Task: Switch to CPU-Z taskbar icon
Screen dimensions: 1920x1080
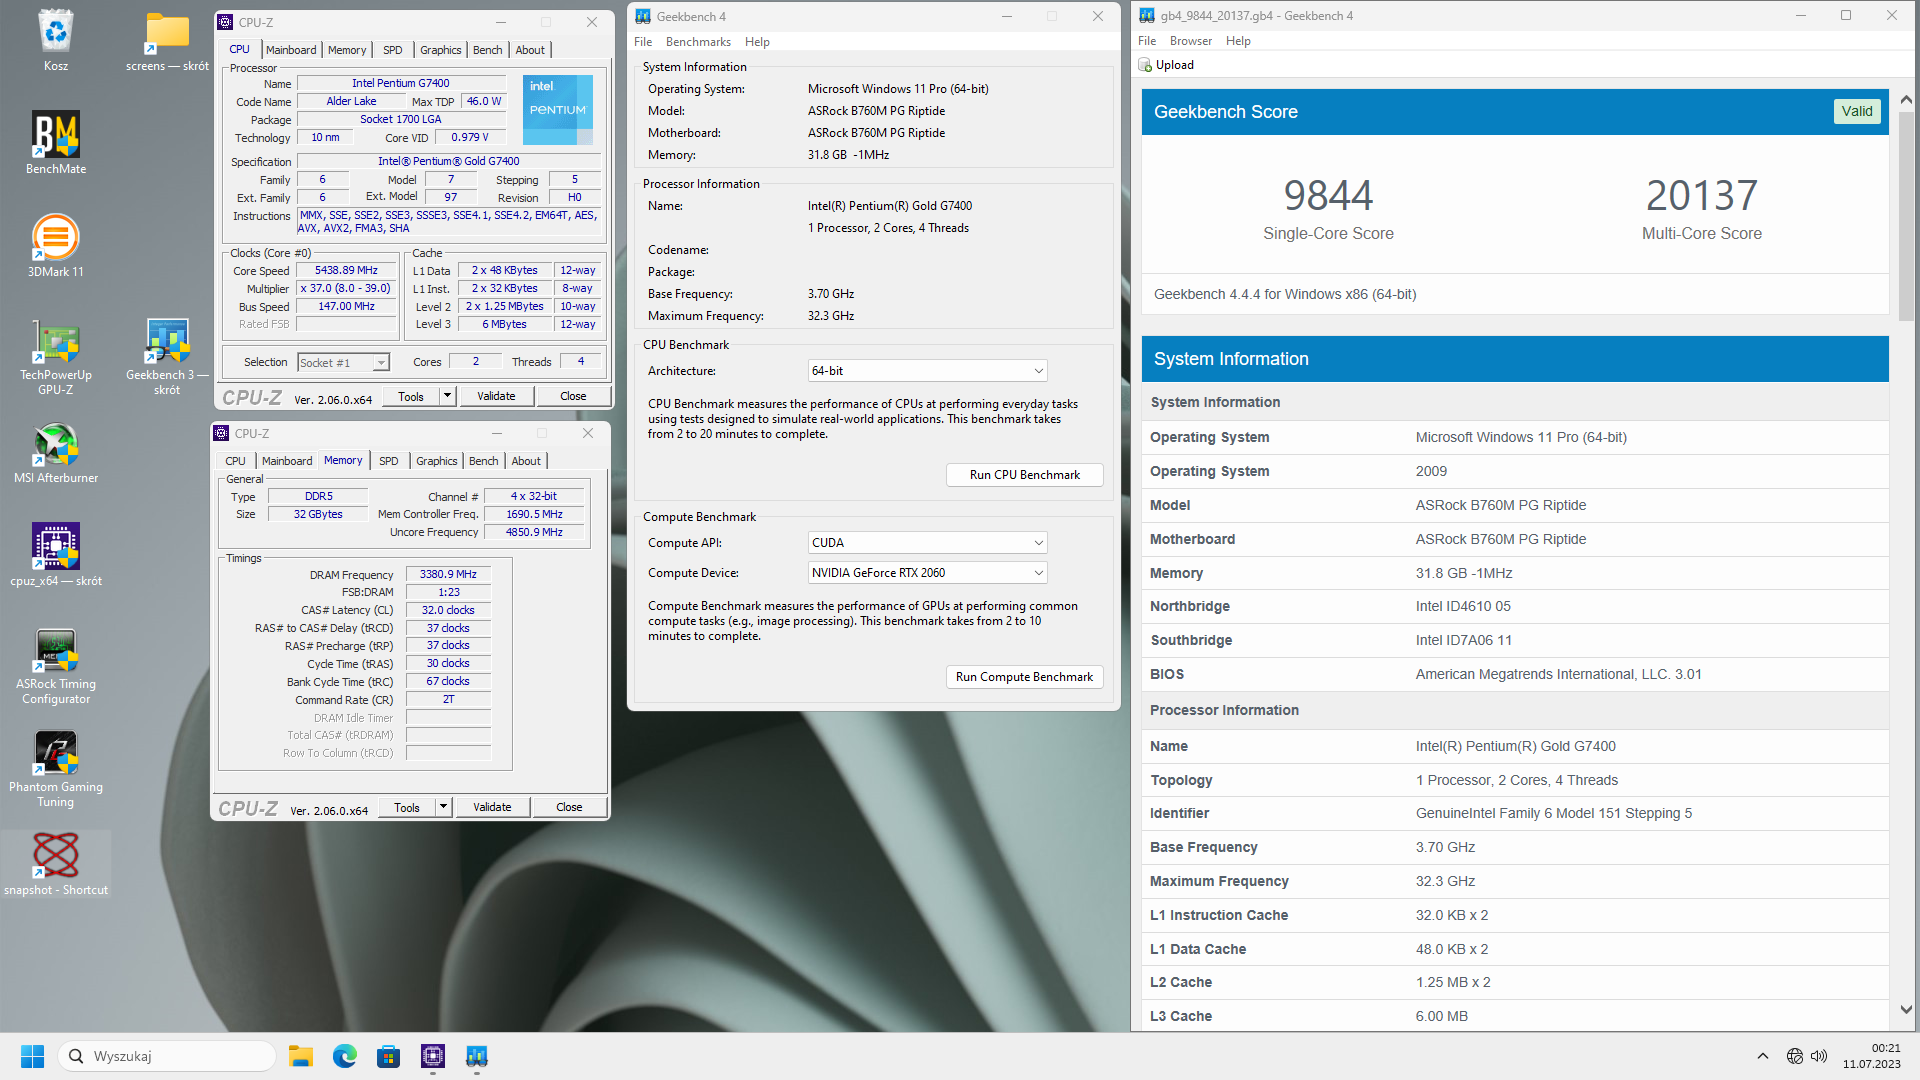Action: [x=433, y=1056]
